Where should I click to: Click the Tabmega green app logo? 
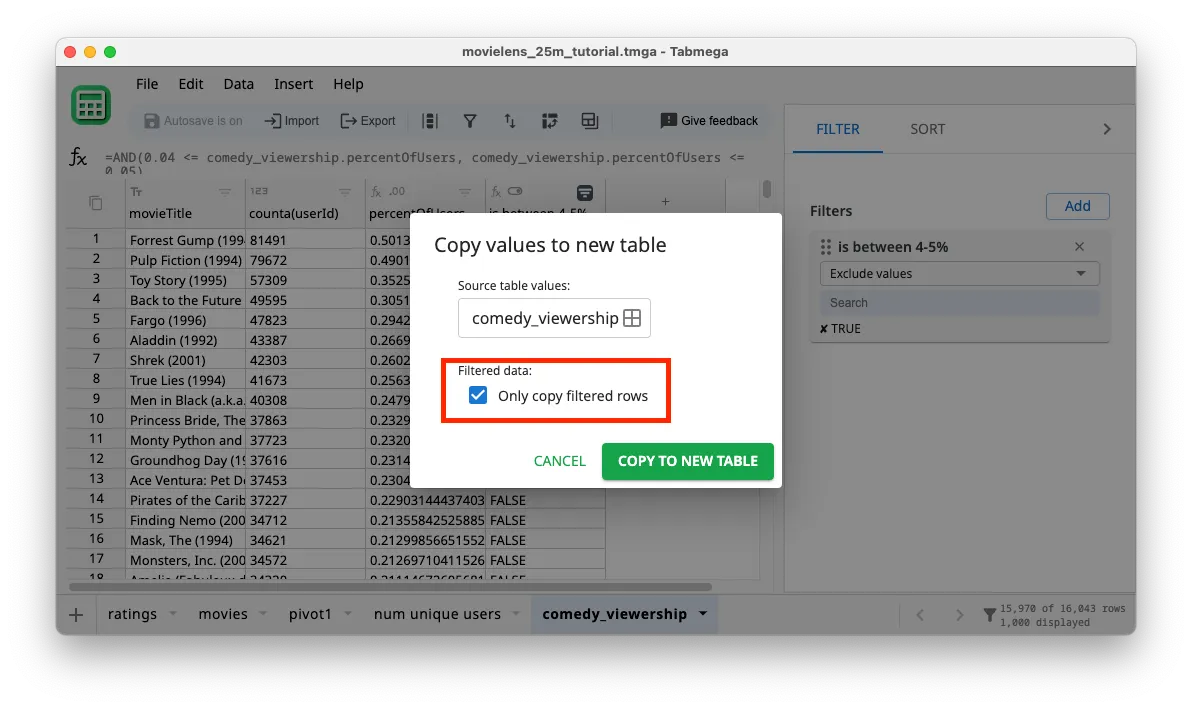tap(91, 105)
